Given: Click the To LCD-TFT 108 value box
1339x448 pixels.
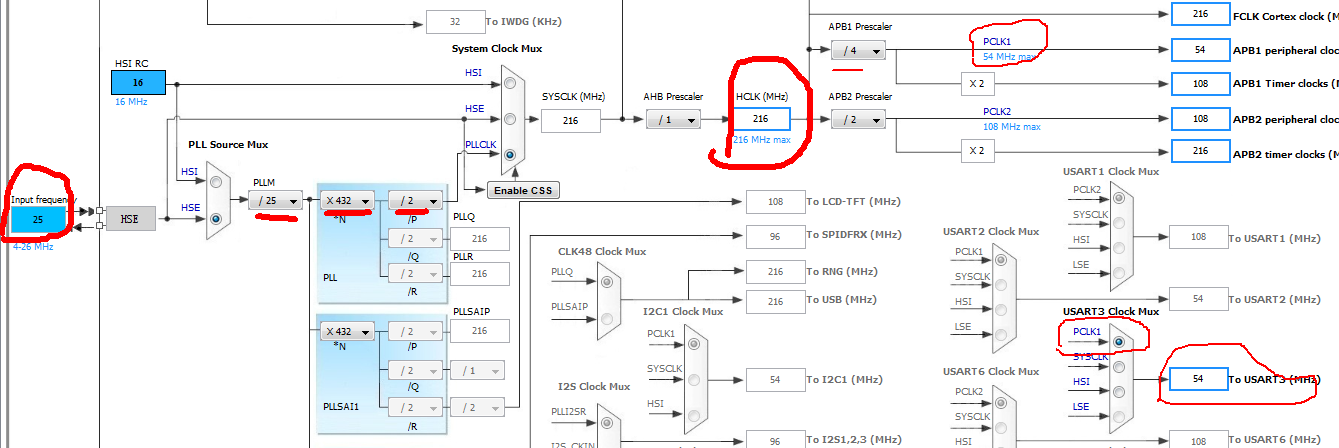Looking at the screenshot, I should (775, 202).
